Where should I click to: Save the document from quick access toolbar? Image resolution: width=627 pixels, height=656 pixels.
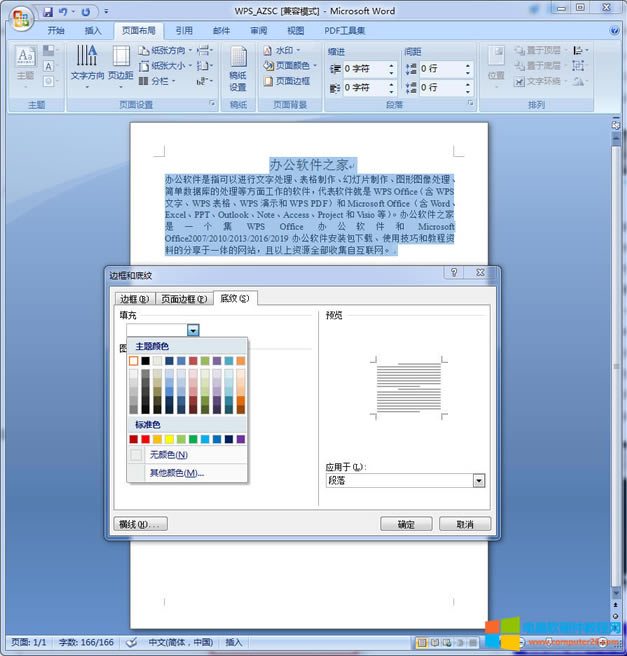(48, 12)
